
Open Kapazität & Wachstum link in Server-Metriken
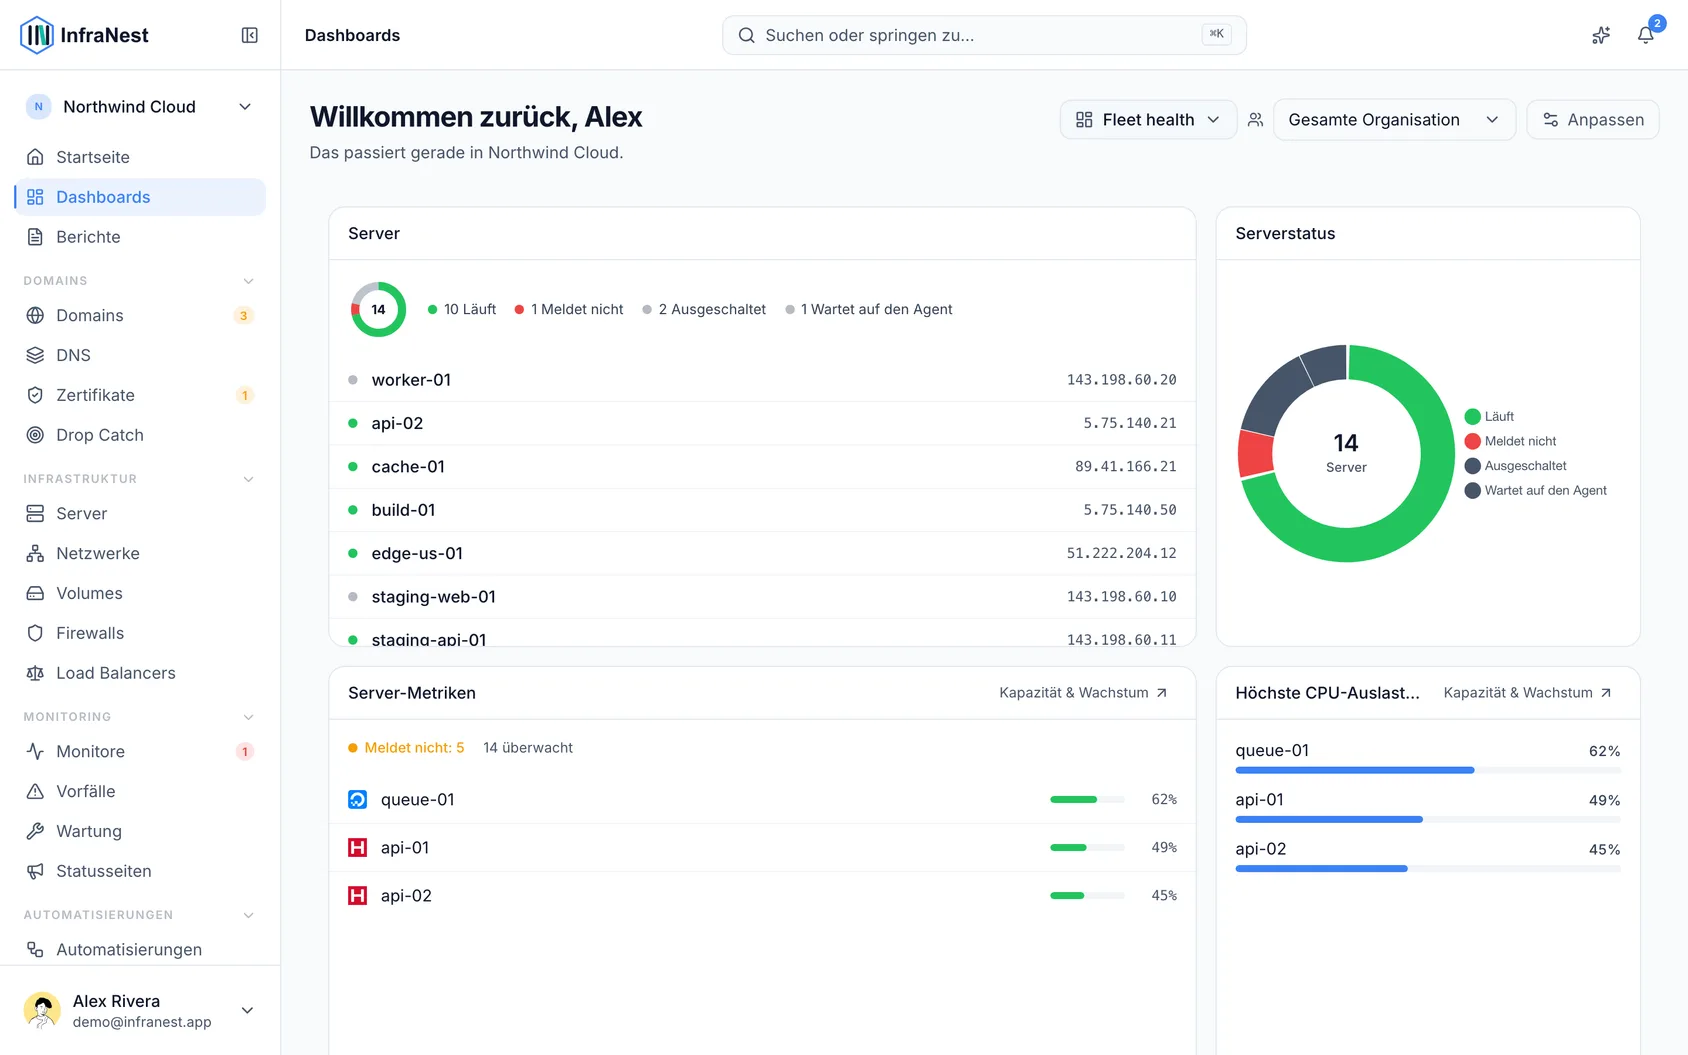1083,693
